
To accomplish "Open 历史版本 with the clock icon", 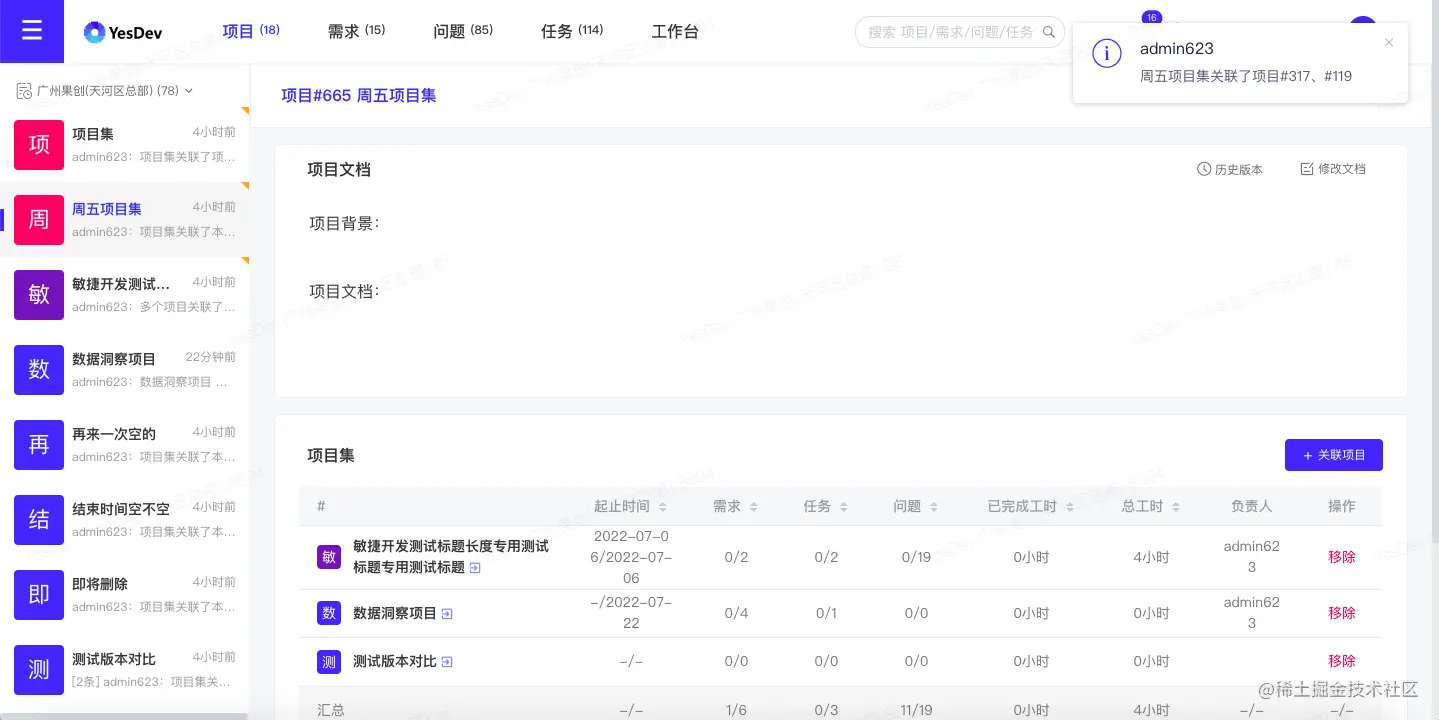I will pos(1229,168).
